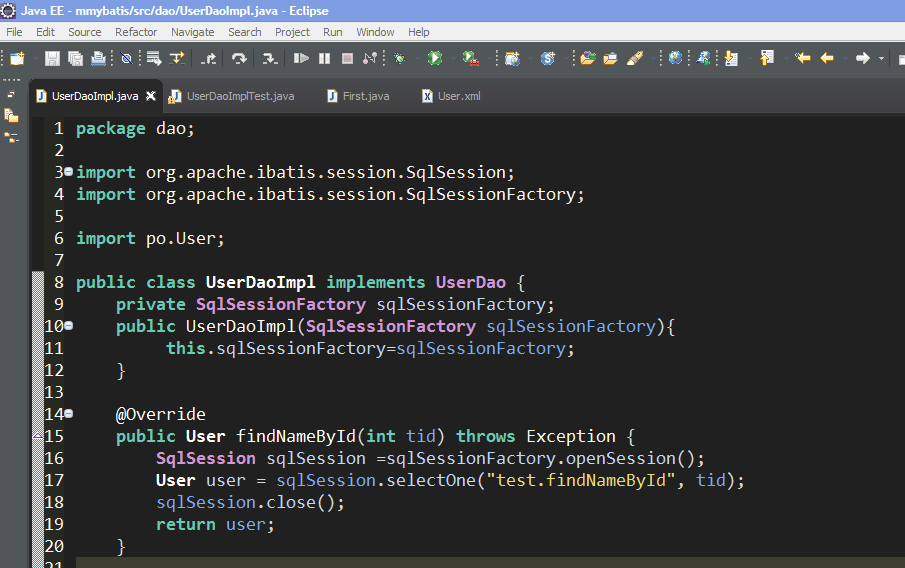
Task: Click the Search flashlight icon
Action: (635, 58)
